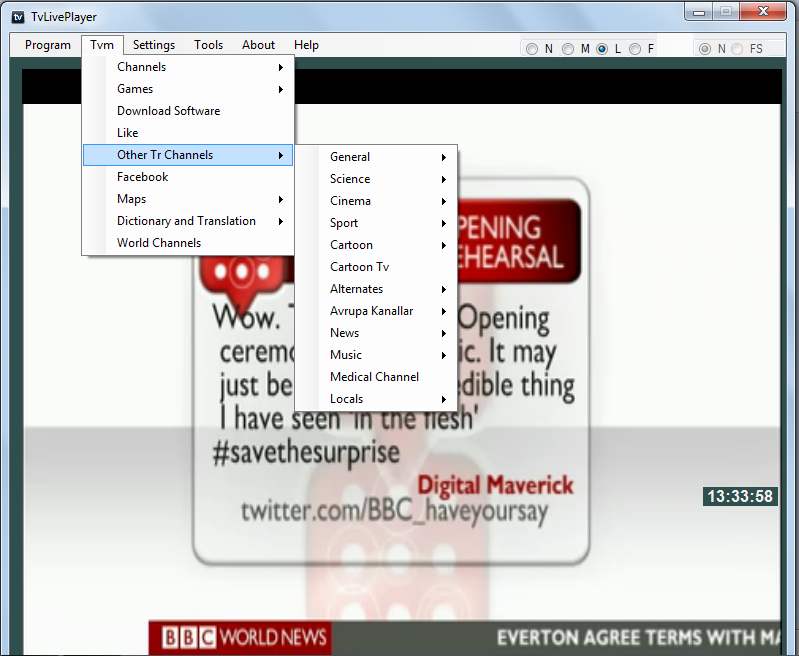Select World Channels menu item
The image size is (799, 656).
coord(159,243)
